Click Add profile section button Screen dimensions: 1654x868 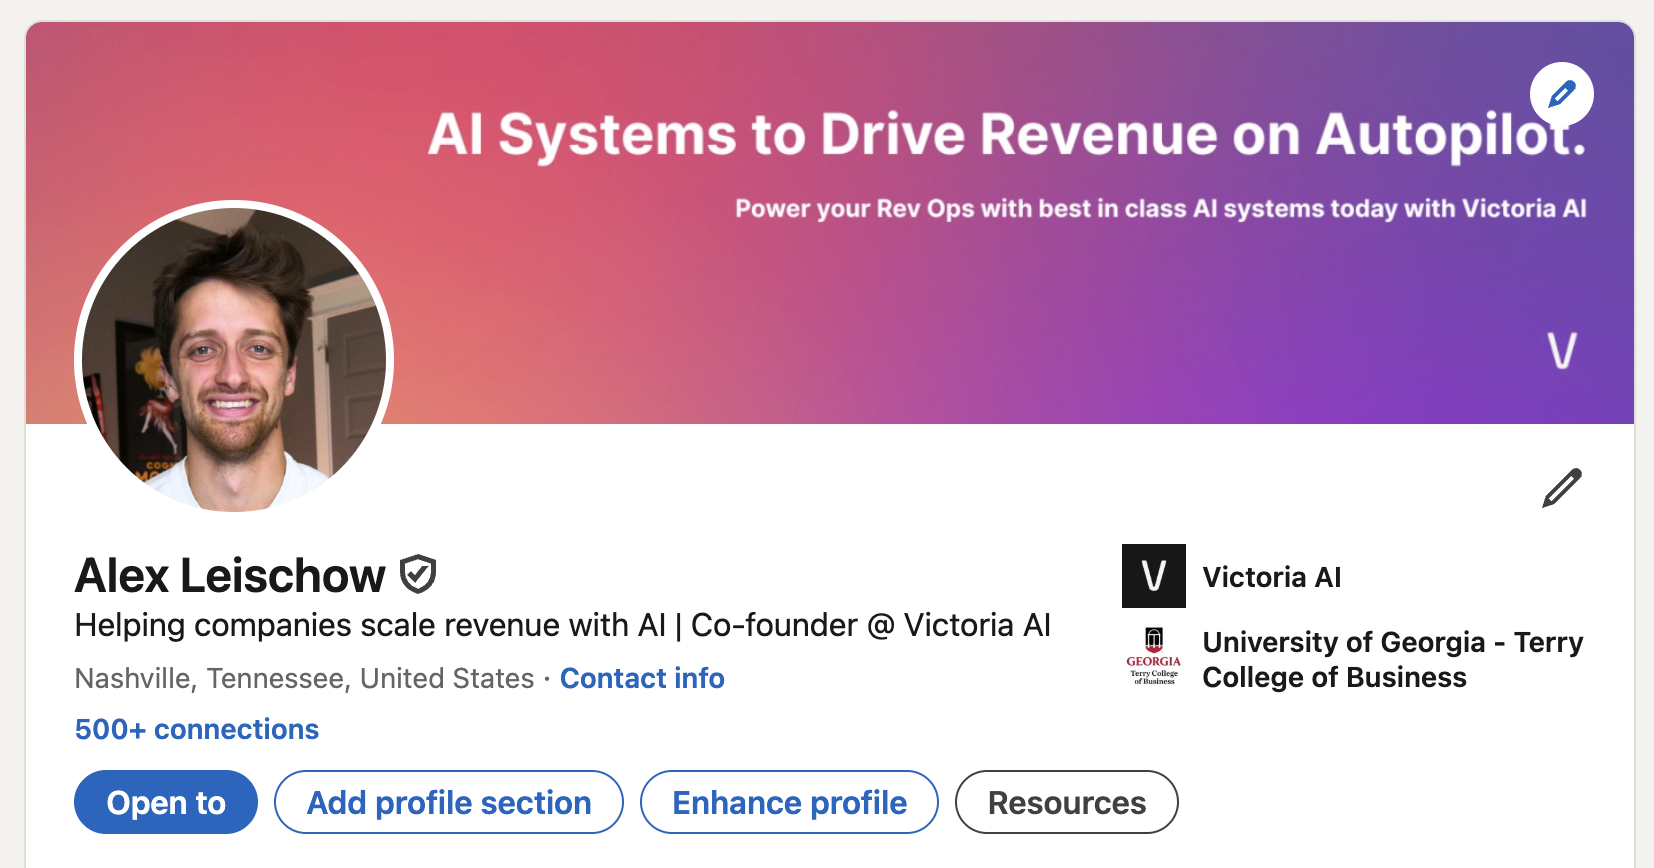click(449, 802)
